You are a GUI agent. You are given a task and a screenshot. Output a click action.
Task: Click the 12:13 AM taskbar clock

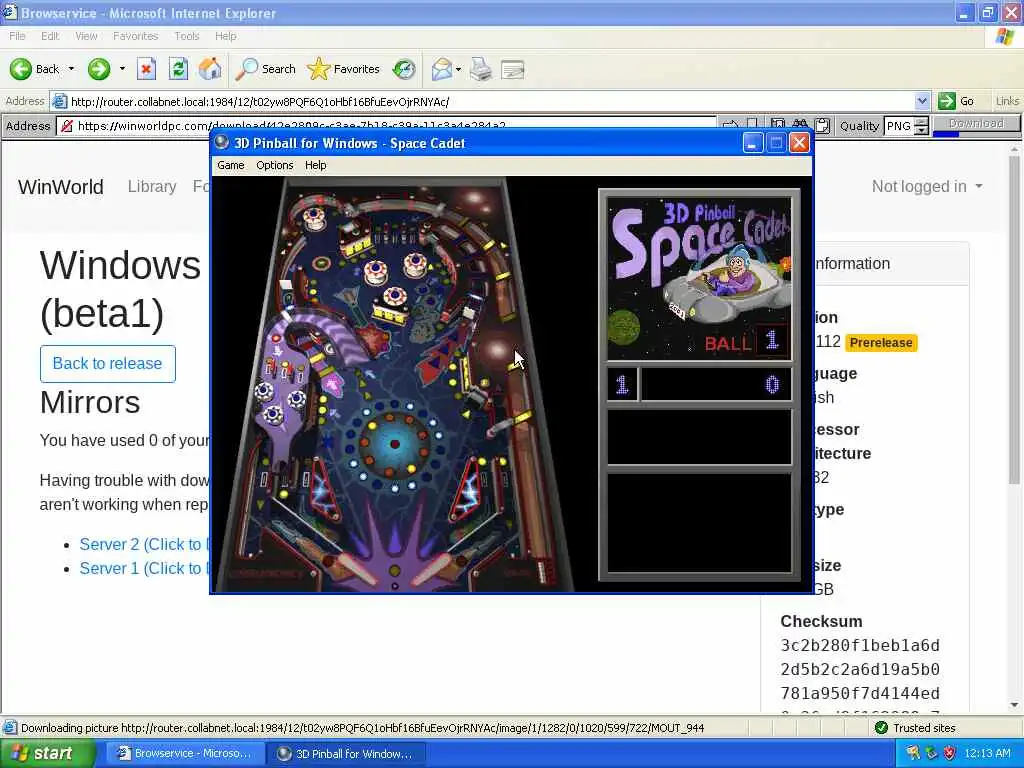987,754
